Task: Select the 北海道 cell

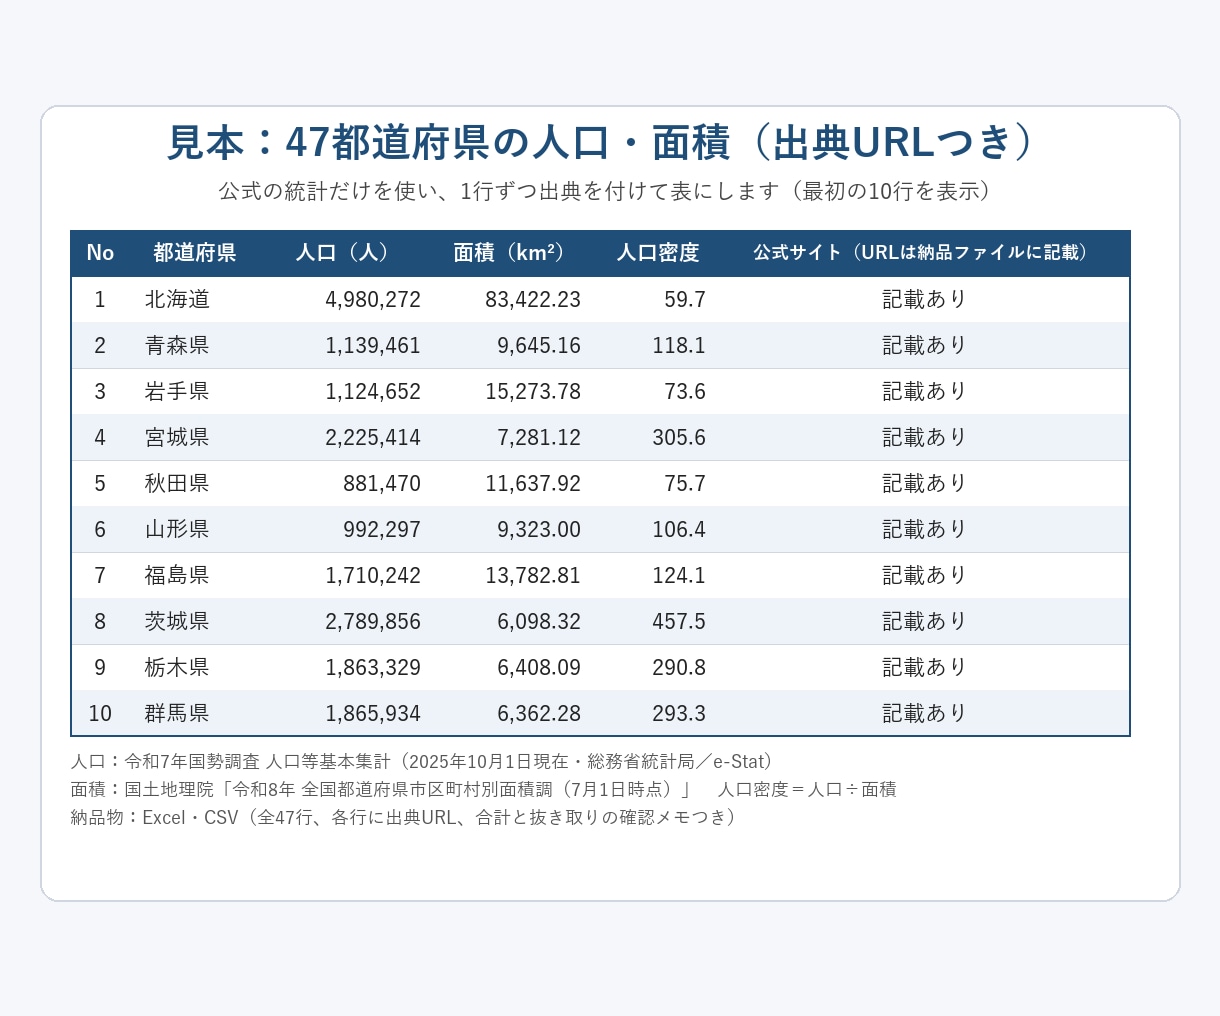Action: tap(177, 299)
